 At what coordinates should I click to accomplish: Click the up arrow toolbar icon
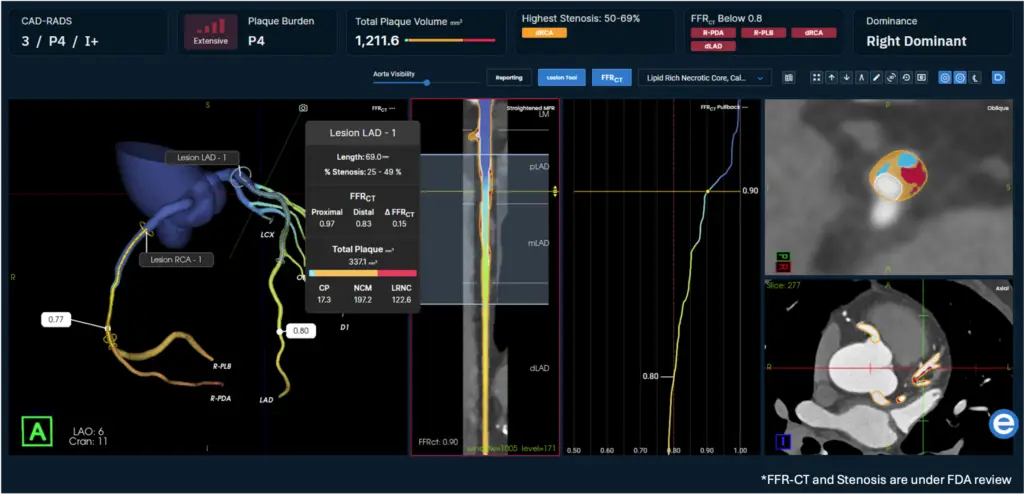[x=831, y=78]
